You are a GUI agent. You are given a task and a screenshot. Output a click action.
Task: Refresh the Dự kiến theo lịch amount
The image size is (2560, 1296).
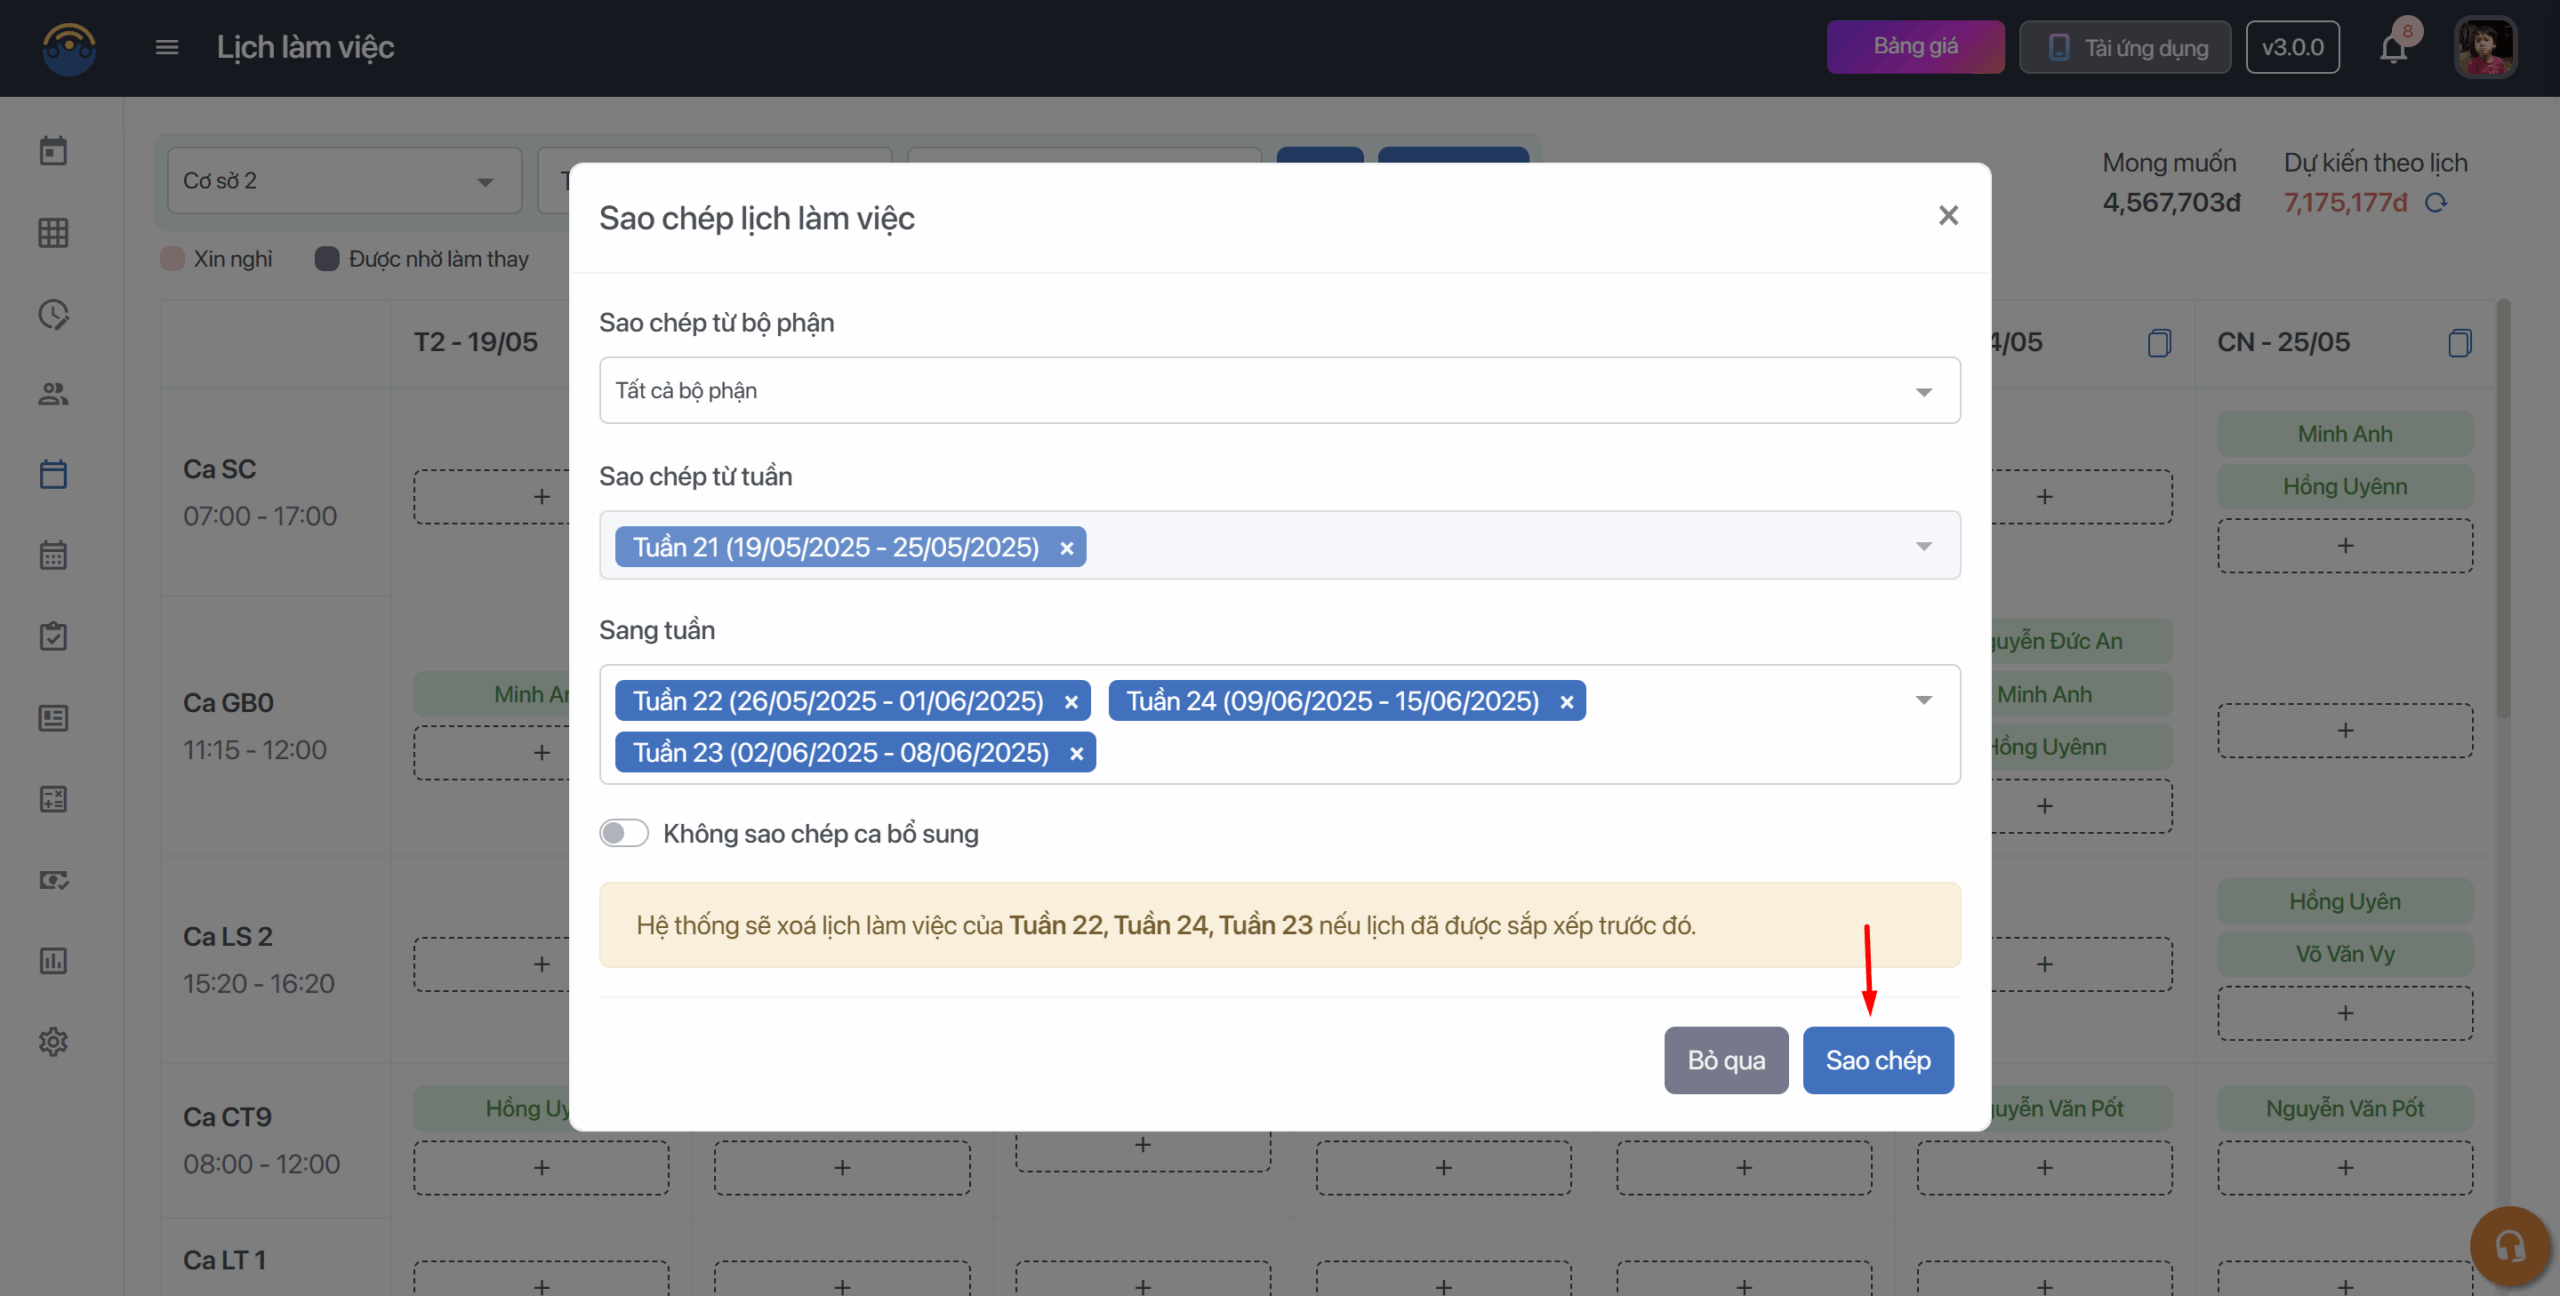(x=2436, y=203)
